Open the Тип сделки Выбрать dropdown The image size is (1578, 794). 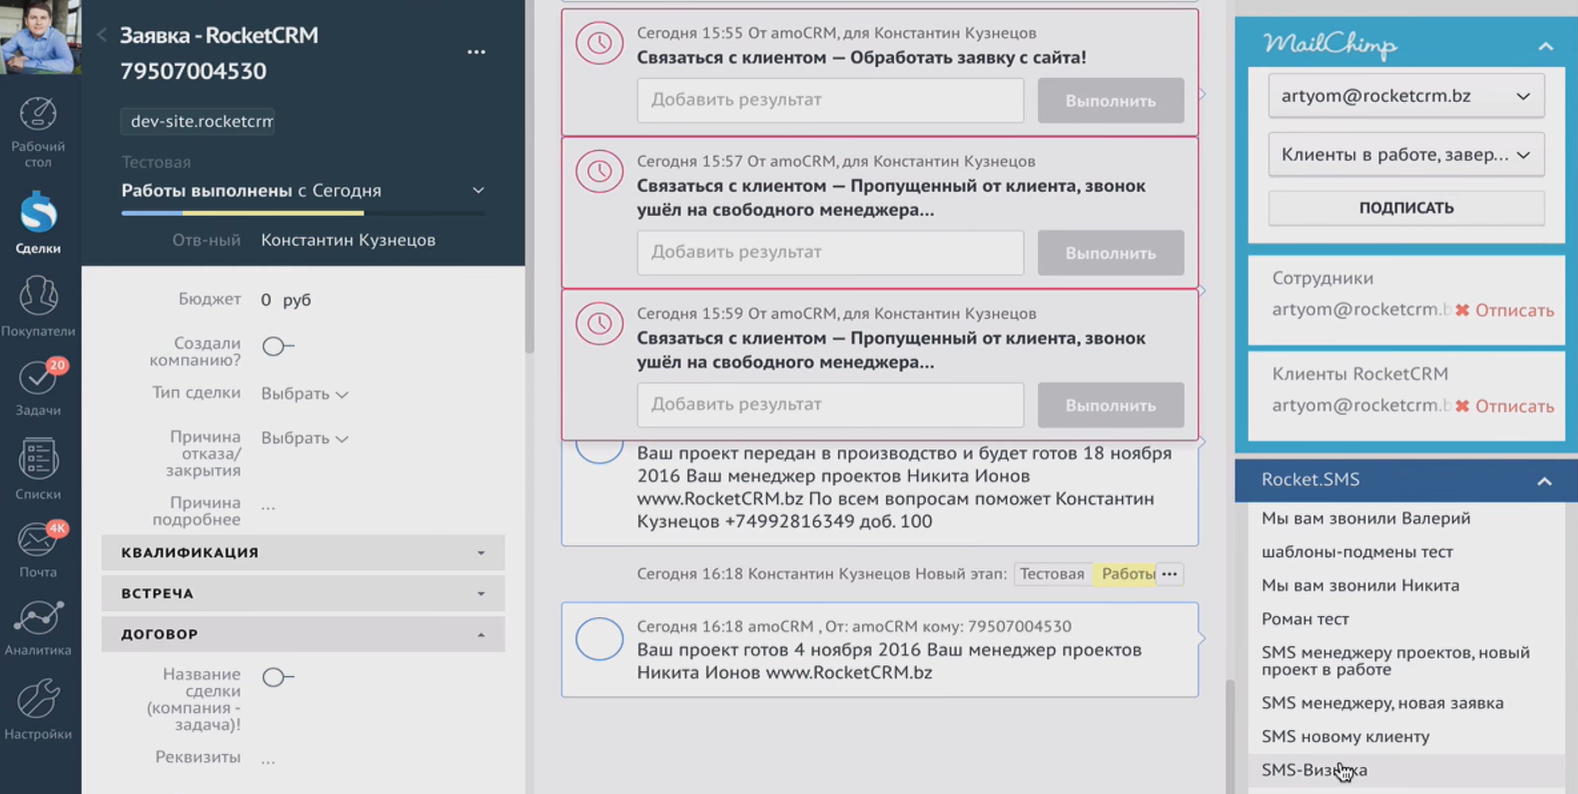[x=304, y=394]
